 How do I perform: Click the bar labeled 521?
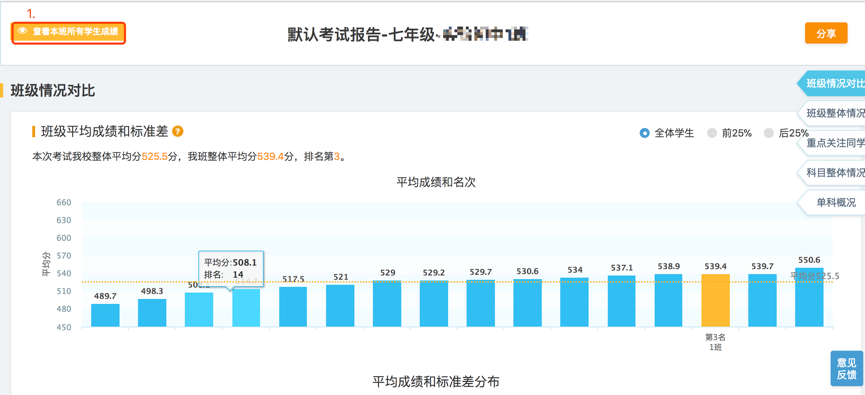pyautogui.click(x=340, y=306)
